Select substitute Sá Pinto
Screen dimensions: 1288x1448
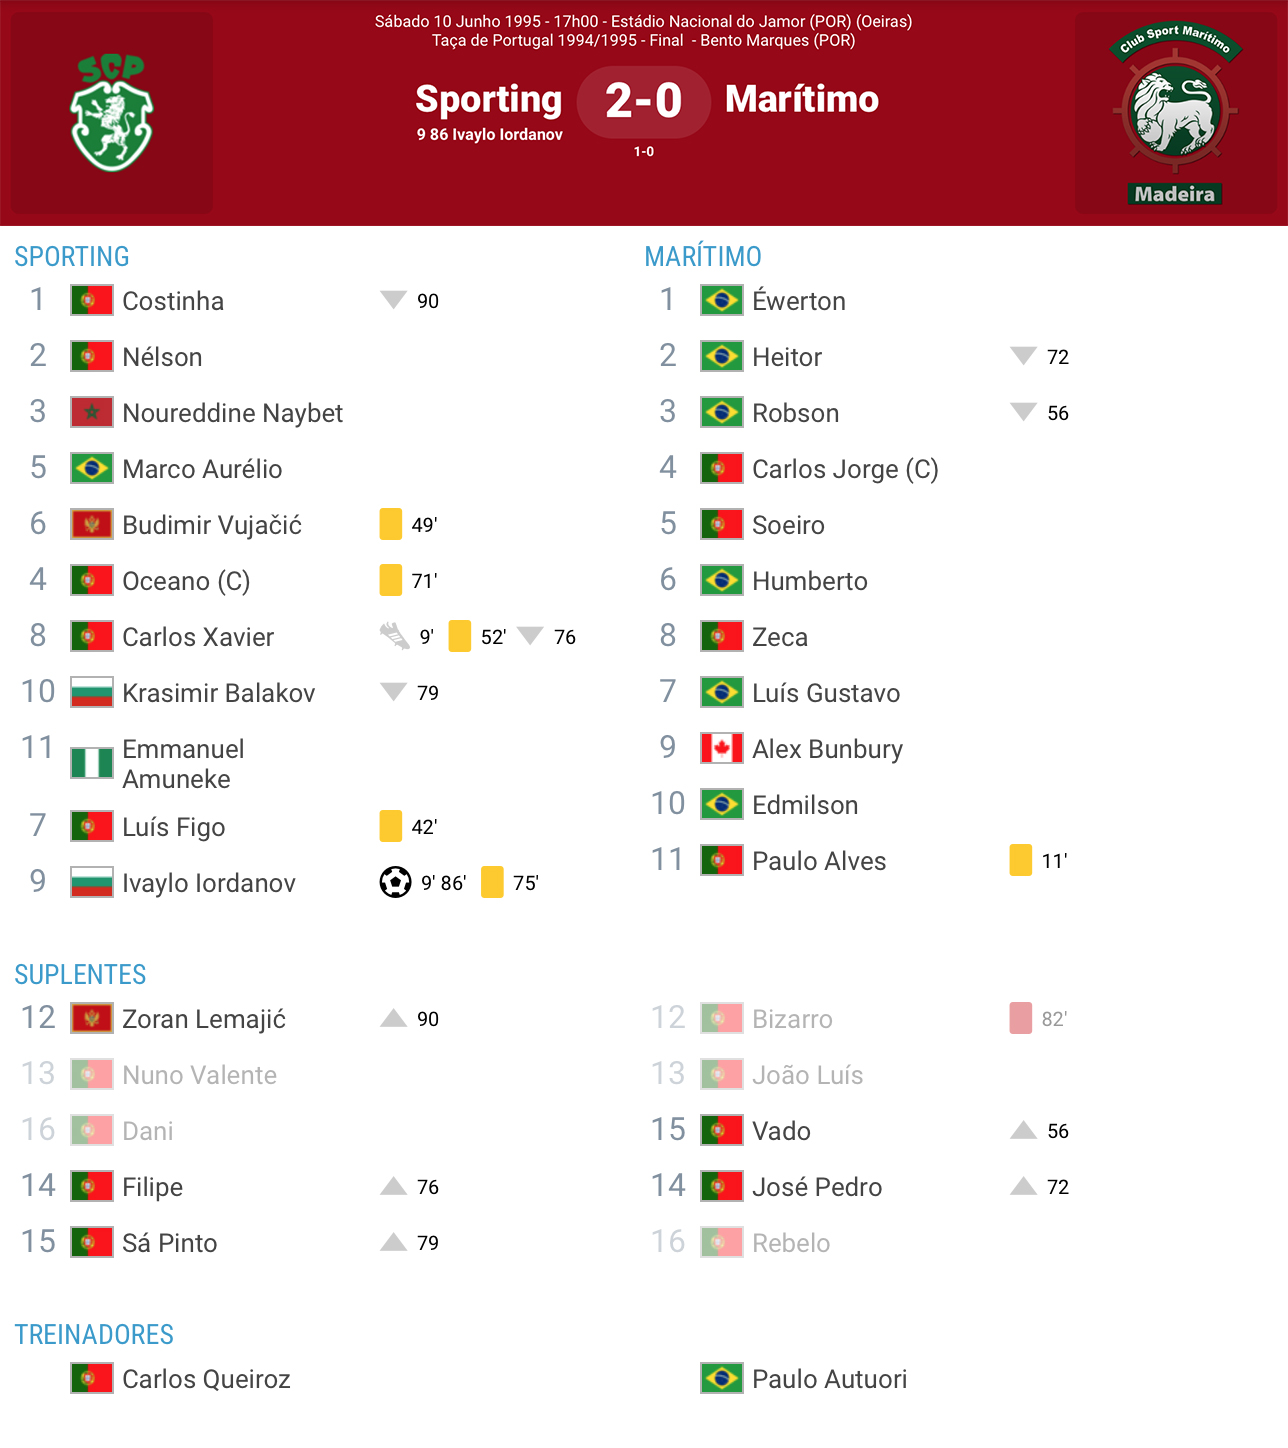(x=170, y=1243)
